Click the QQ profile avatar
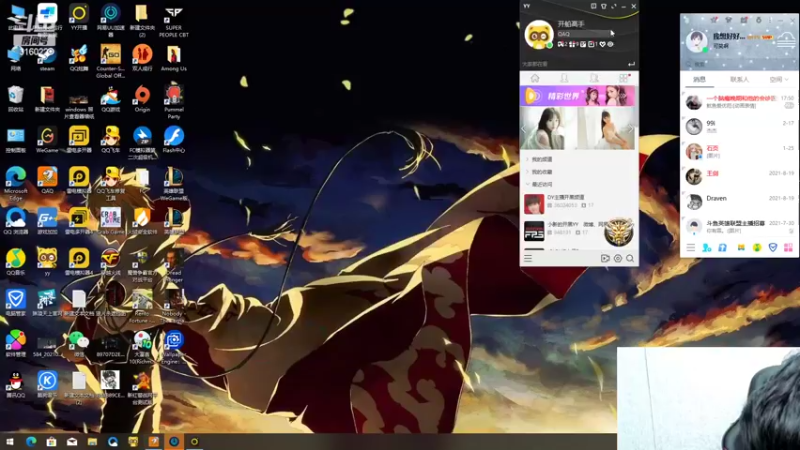Screen dimensions: 800x450 [697, 42]
